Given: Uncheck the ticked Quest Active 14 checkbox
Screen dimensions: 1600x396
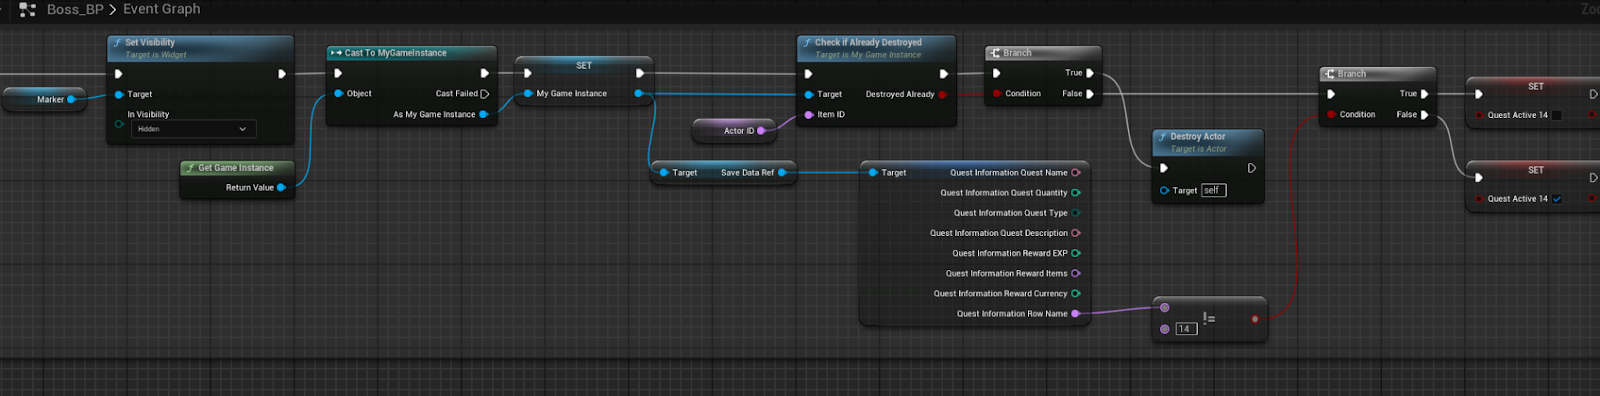Looking at the screenshot, I should click(1557, 199).
